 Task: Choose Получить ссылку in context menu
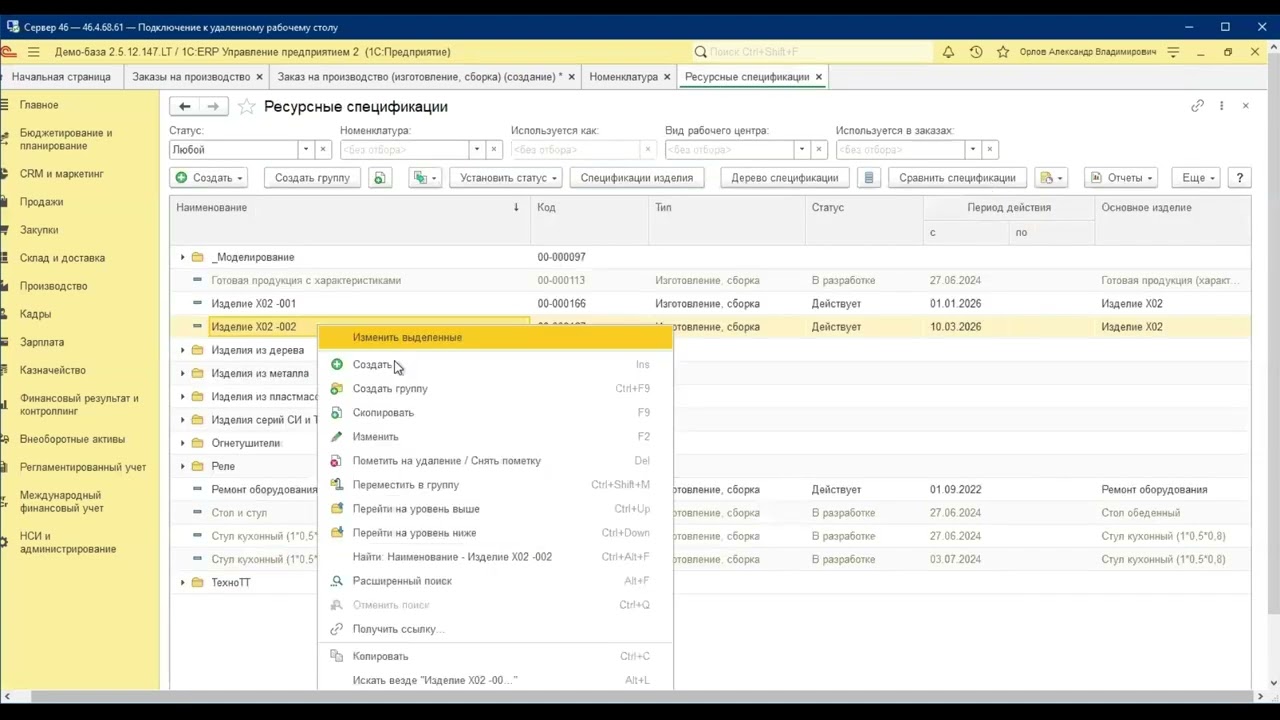[x=496, y=629]
